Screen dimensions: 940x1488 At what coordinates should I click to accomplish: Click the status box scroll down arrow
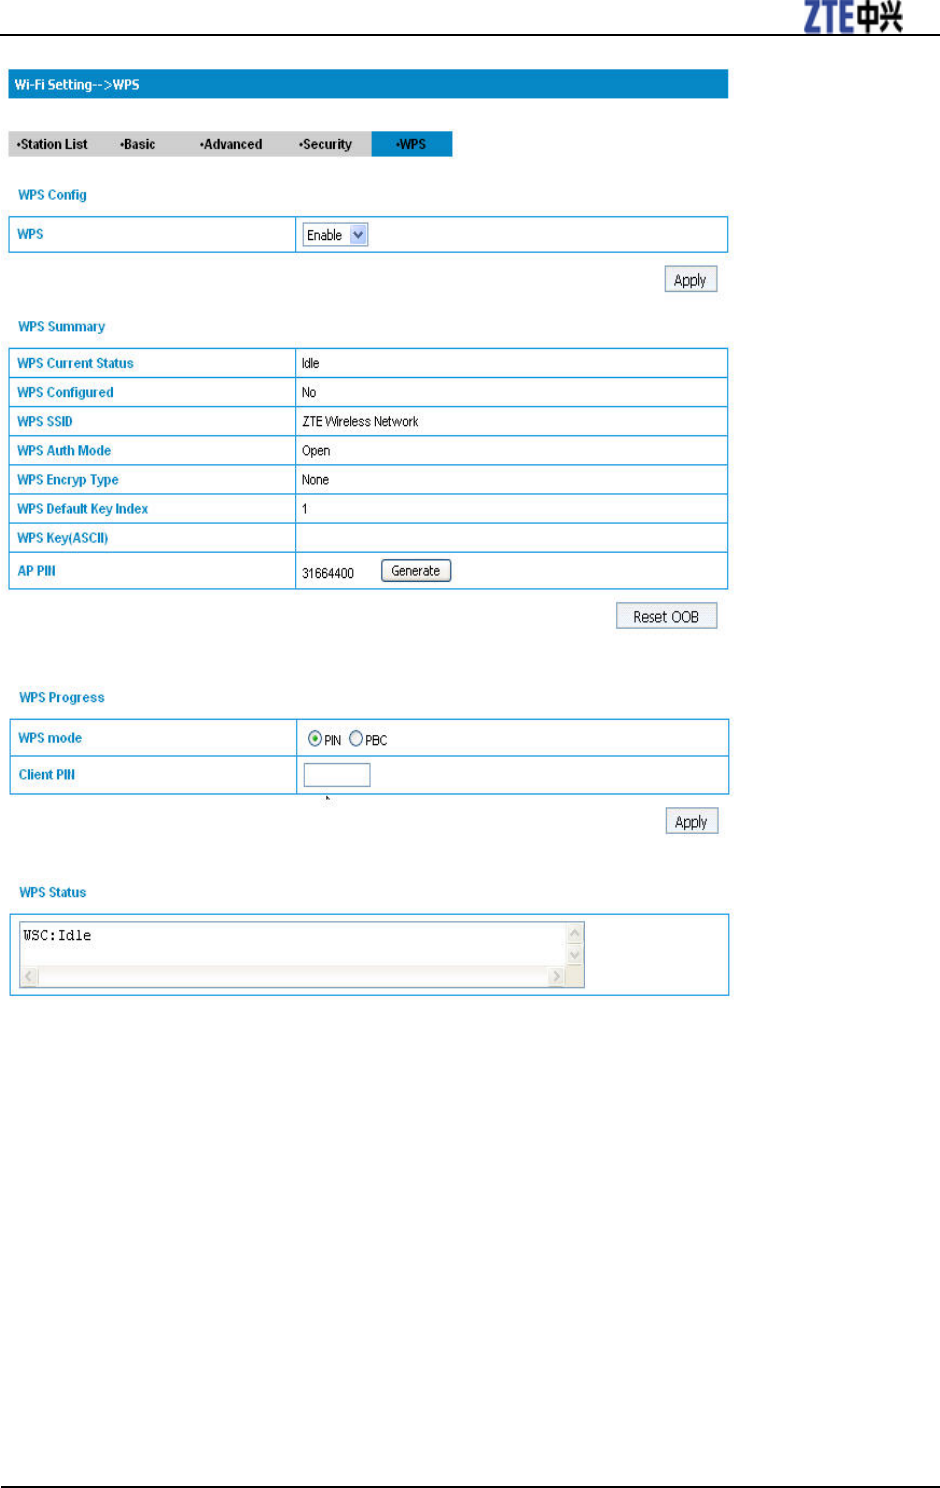(x=575, y=956)
